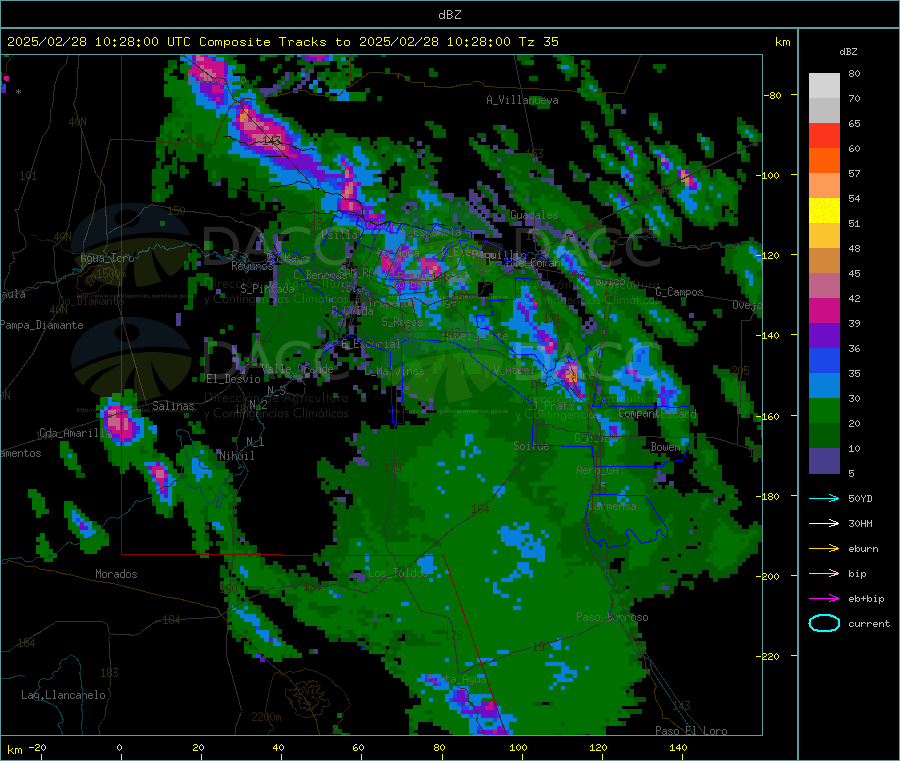The width and height of the screenshot is (900, 761).
Task: Click the magenta eb+bip arrow symbol
Action: click(x=824, y=599)
